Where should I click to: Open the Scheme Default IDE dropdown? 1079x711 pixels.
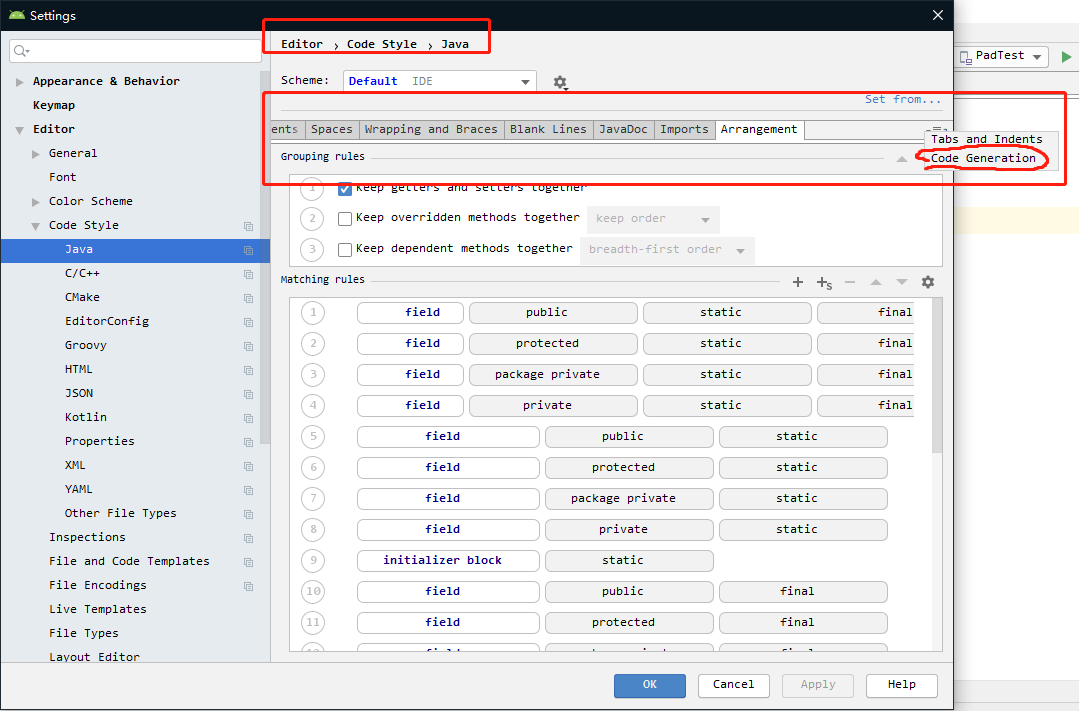point(440,81)
